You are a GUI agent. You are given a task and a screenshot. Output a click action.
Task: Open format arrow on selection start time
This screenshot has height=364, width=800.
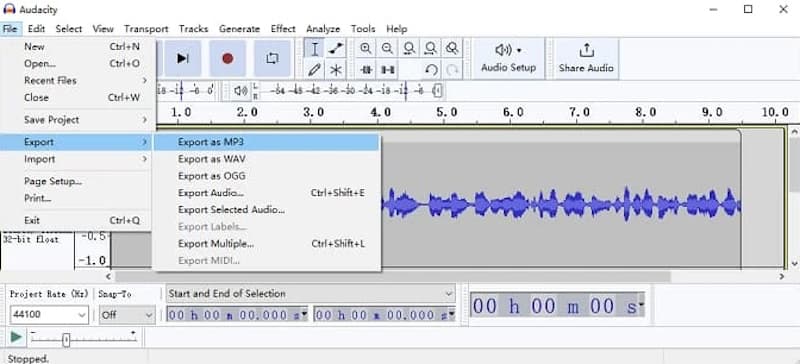(x=304, y=314)
